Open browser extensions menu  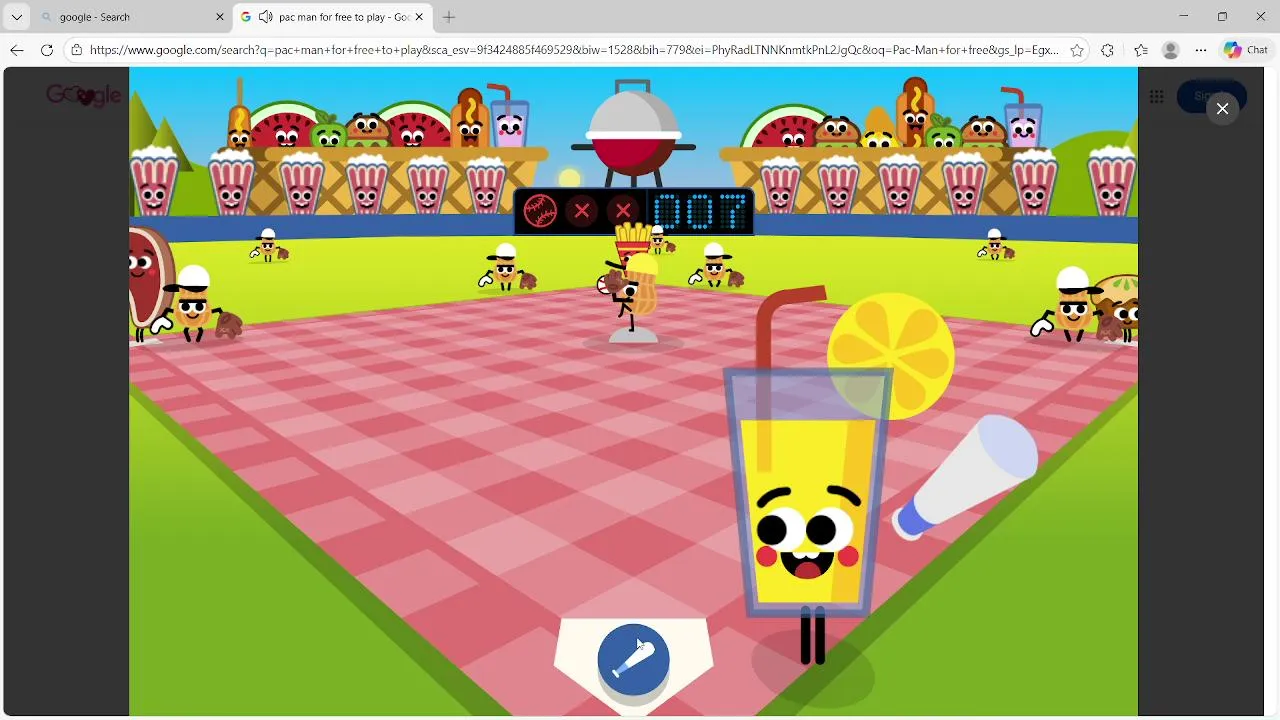[1107, 50]
